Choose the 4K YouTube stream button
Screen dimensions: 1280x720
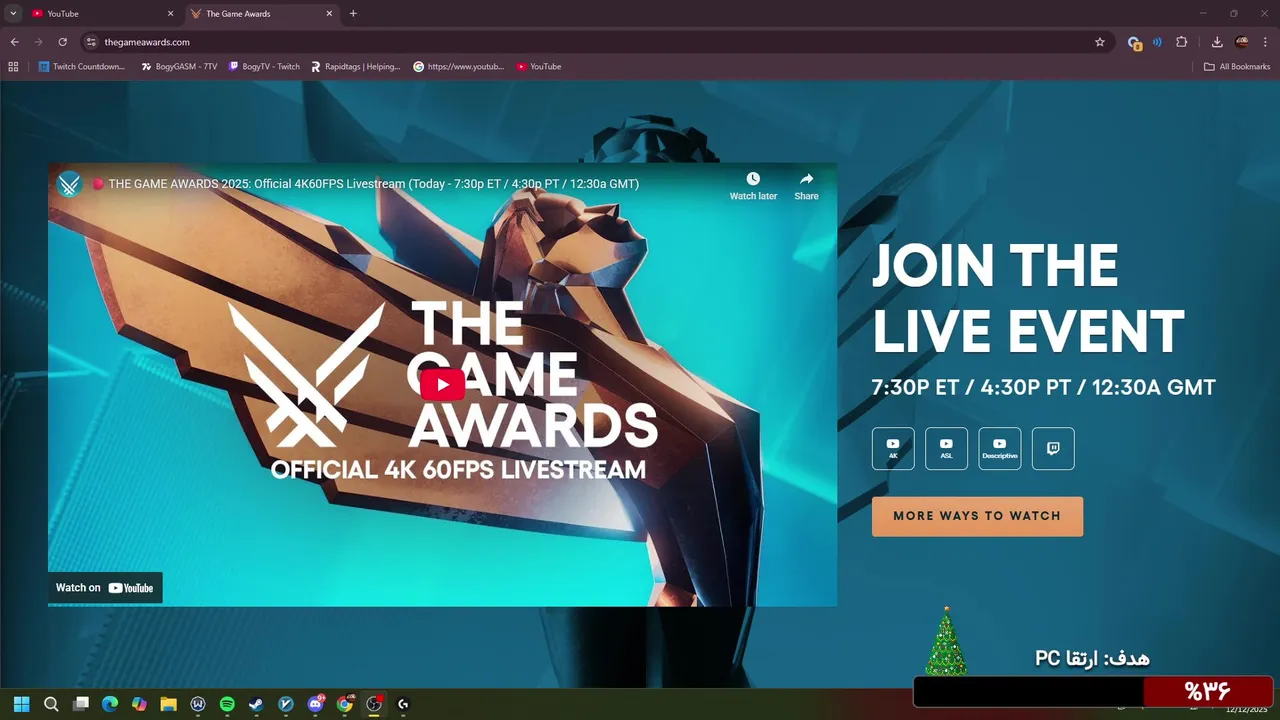point(893,449)
